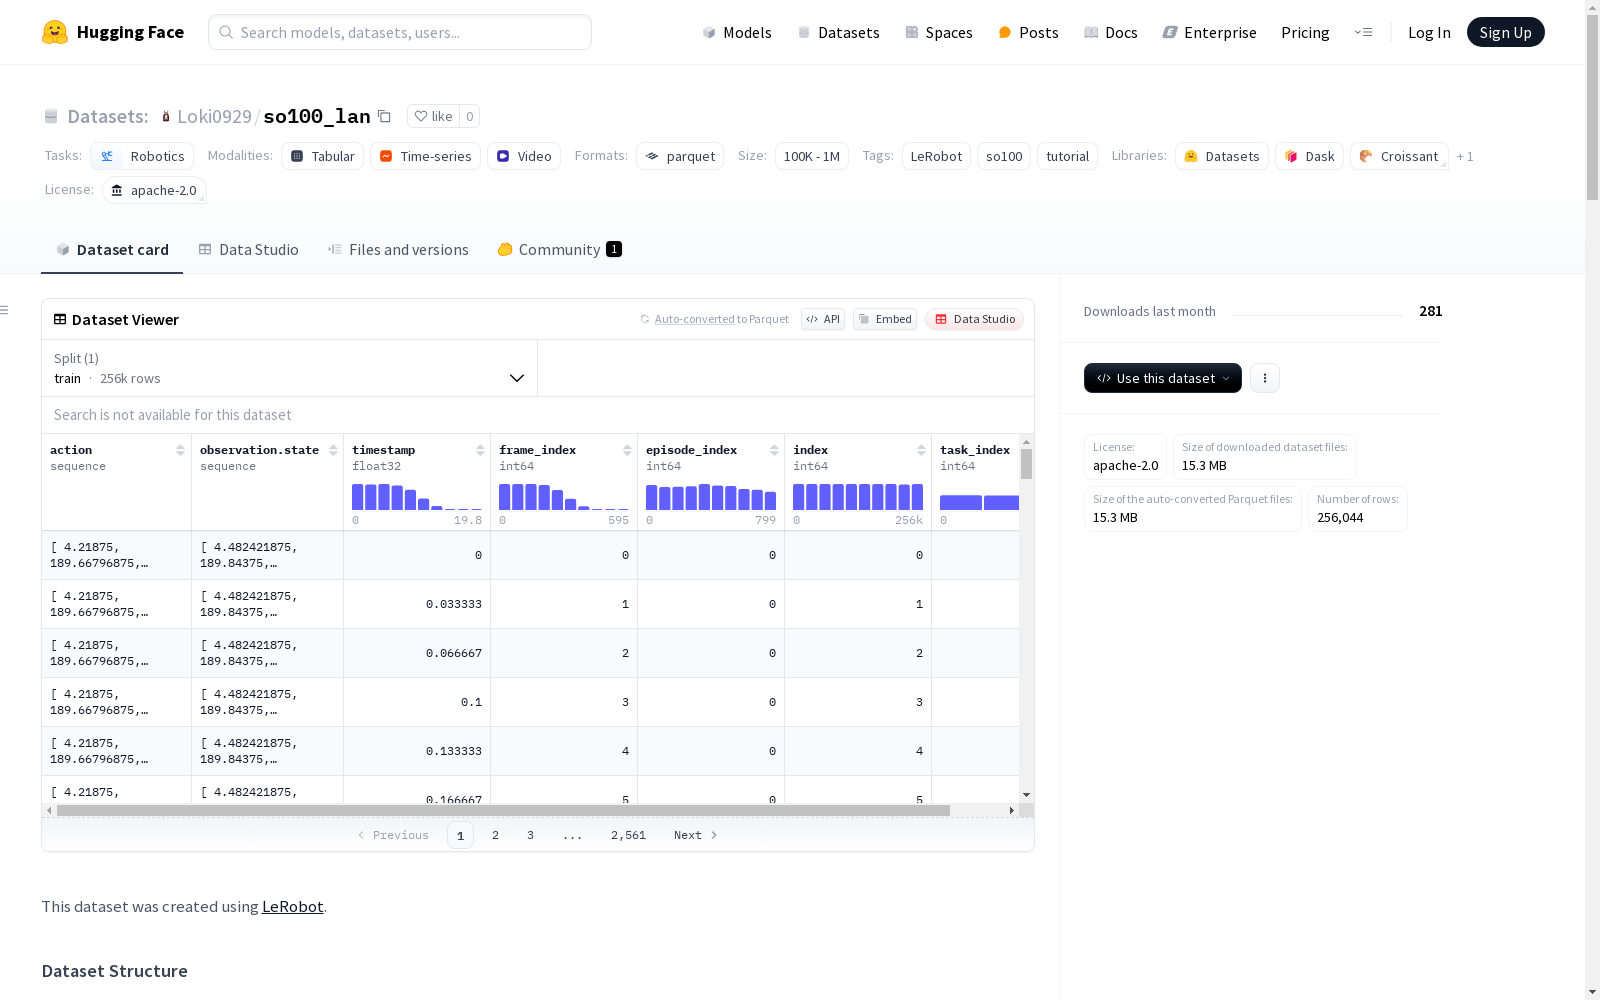Go to Models in top navigation
Viewport: 1600px width, 1000px height.
point(737,32)
